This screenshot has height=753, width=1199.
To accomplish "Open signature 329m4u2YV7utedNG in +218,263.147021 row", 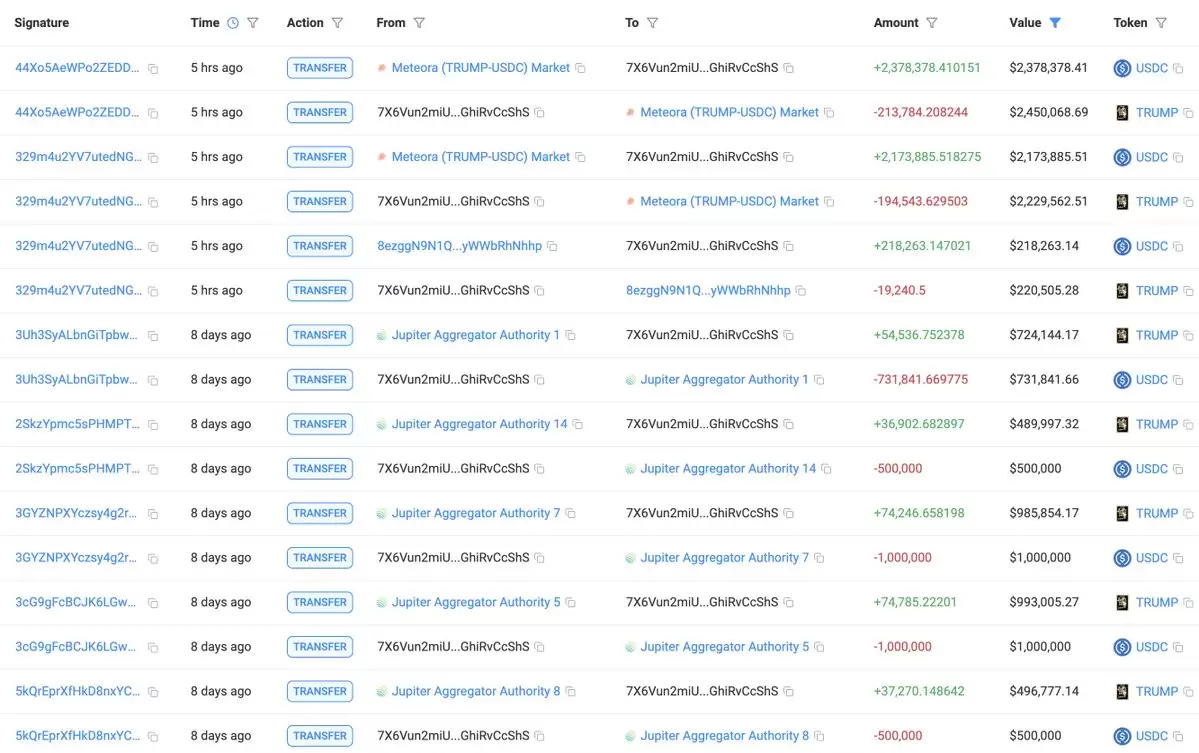I will coord(78,245).
